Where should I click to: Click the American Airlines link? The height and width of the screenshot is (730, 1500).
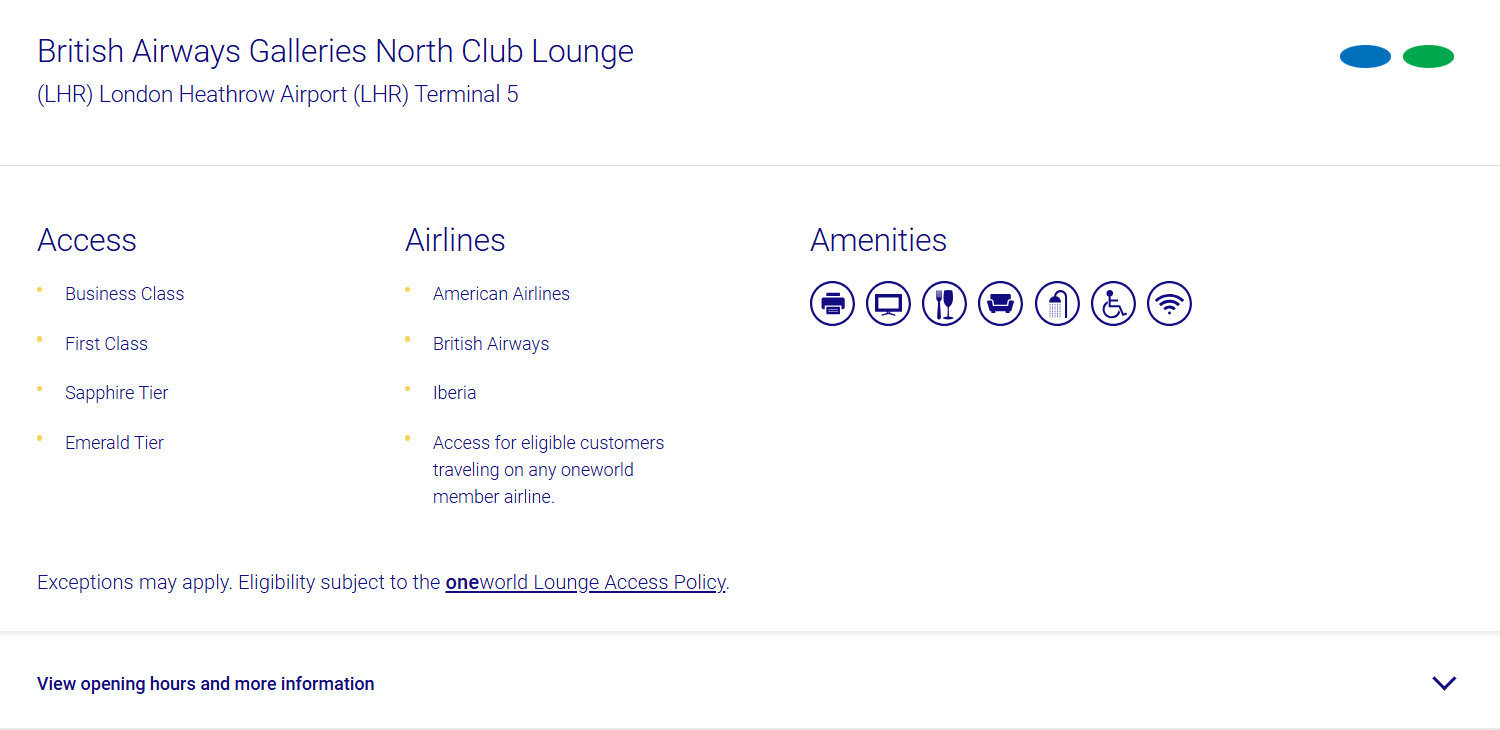(x=501, y=293)
